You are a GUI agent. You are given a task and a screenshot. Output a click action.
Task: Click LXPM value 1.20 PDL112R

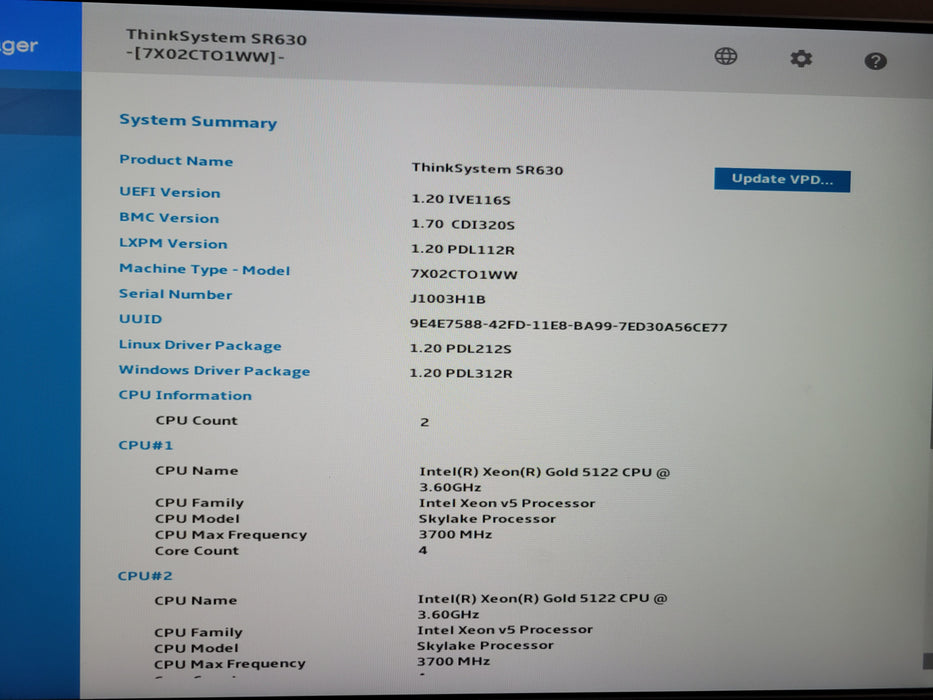coord(462,249)
